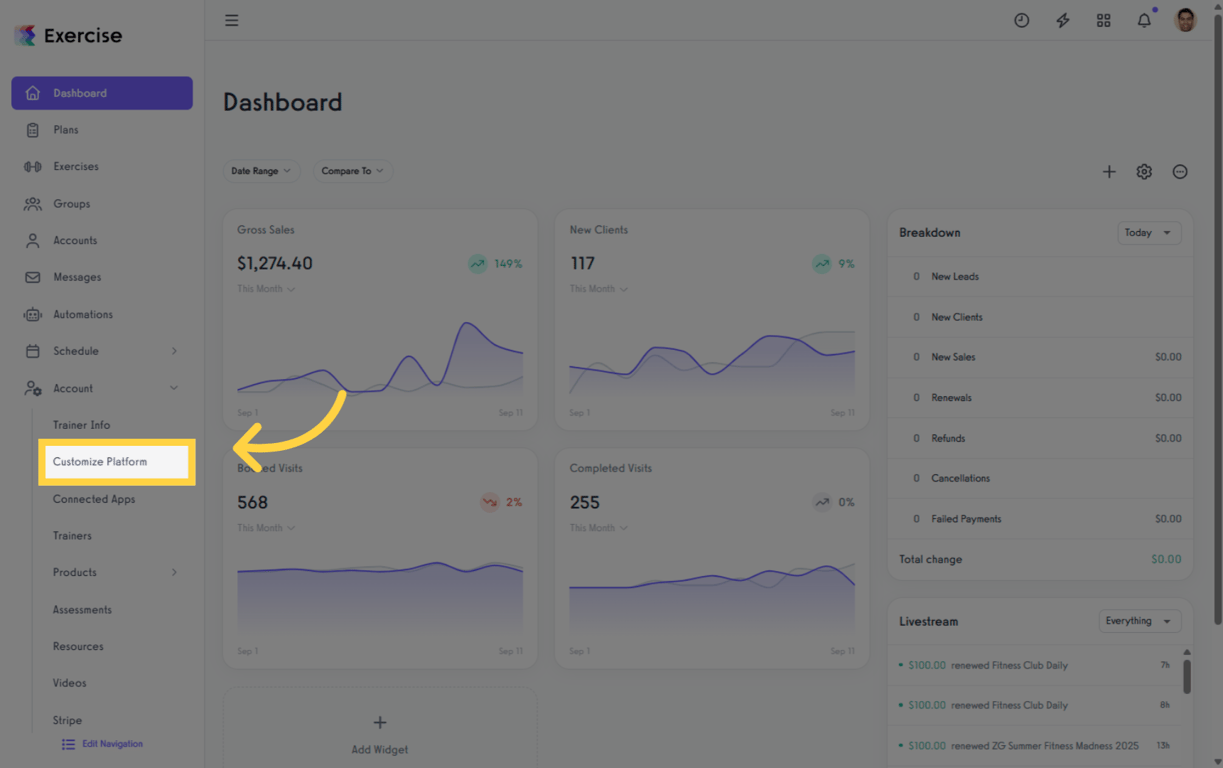Change the Breakdown filter from Today
Image resolution: width=1223 pixels, height=768 pixels.
(x=1148, y=232)
